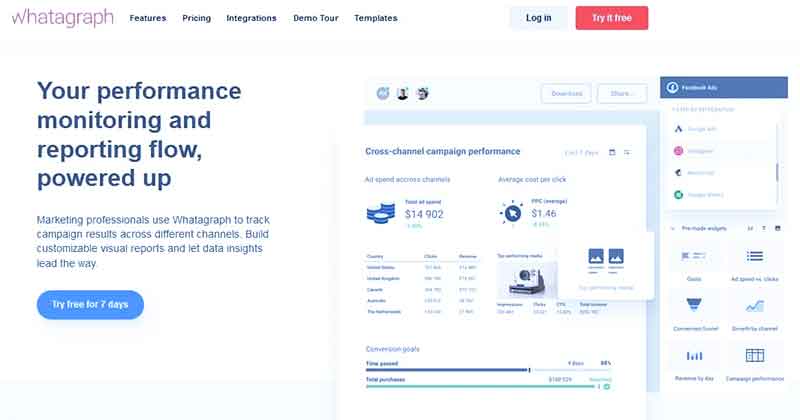This screenshot has height=420, width=800.
Task: Click the Conversion goals heading
Action: [392, 349]
